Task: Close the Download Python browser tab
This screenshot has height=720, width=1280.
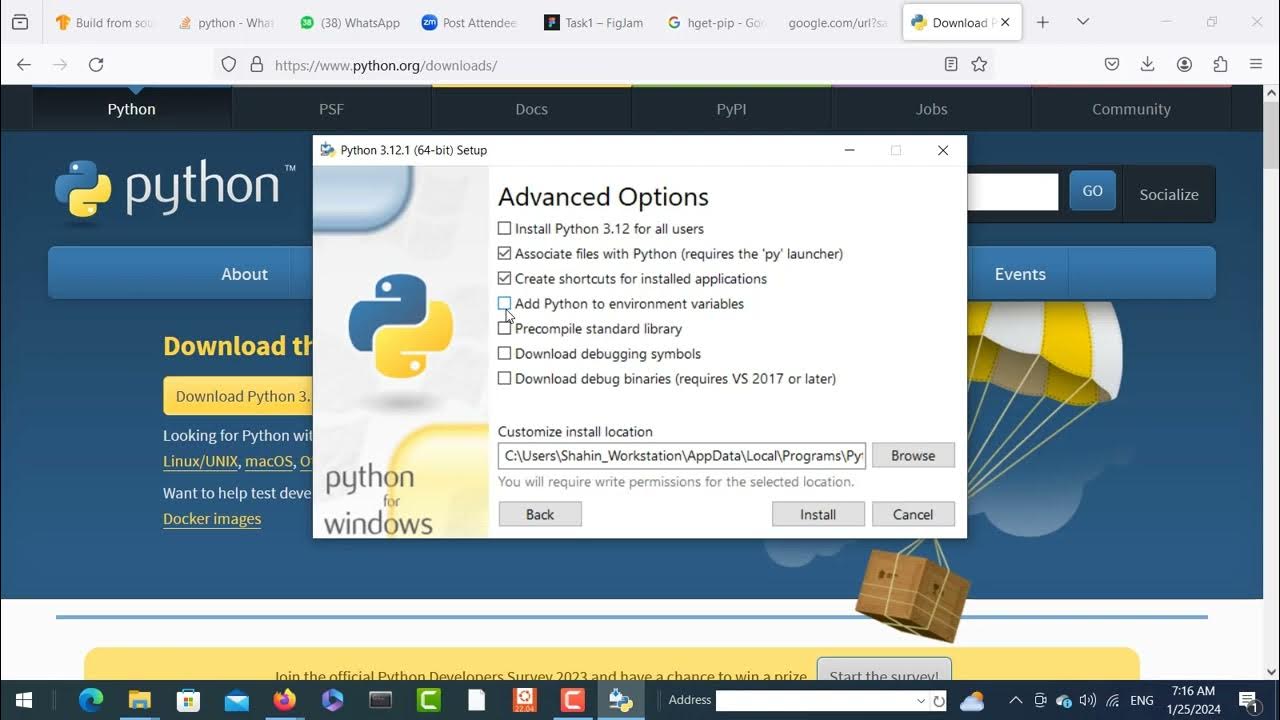Action: tap(1005, 22)
